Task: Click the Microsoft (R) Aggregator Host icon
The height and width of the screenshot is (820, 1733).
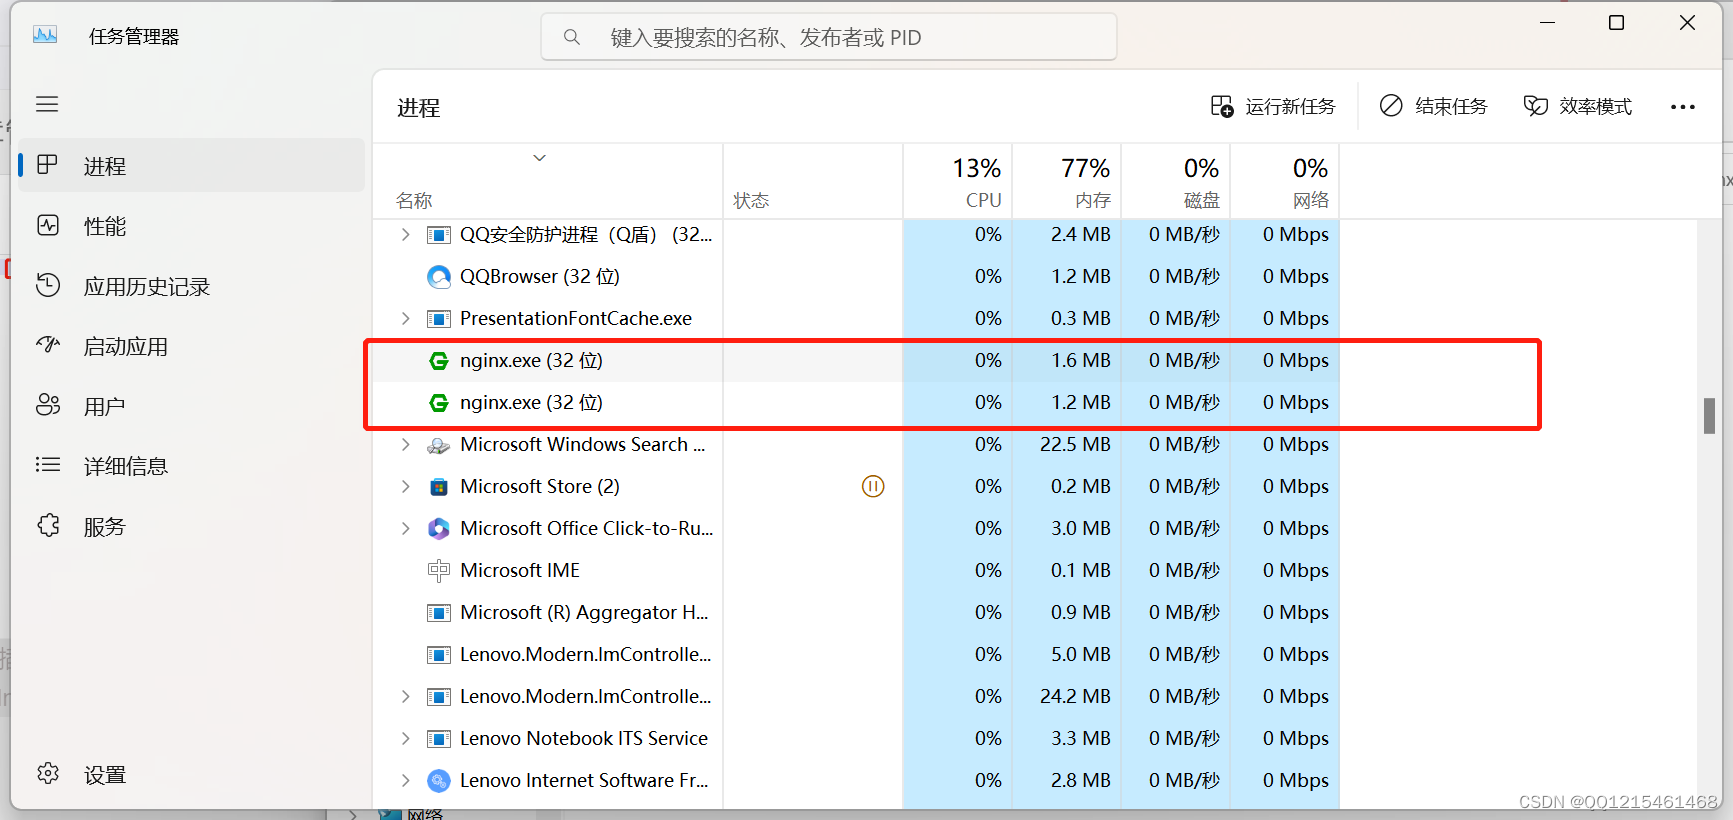Action: (x=438, y=612)
